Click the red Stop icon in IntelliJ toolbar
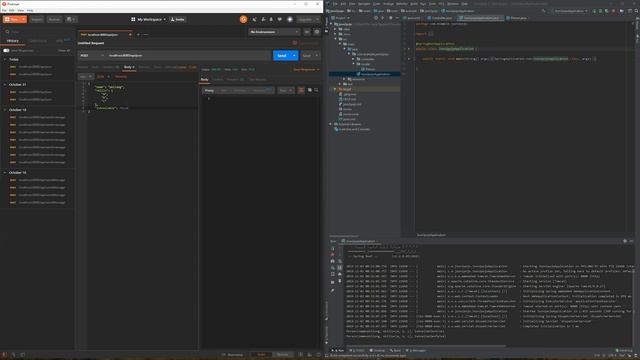Screen dimensions: 640x360 613,11
